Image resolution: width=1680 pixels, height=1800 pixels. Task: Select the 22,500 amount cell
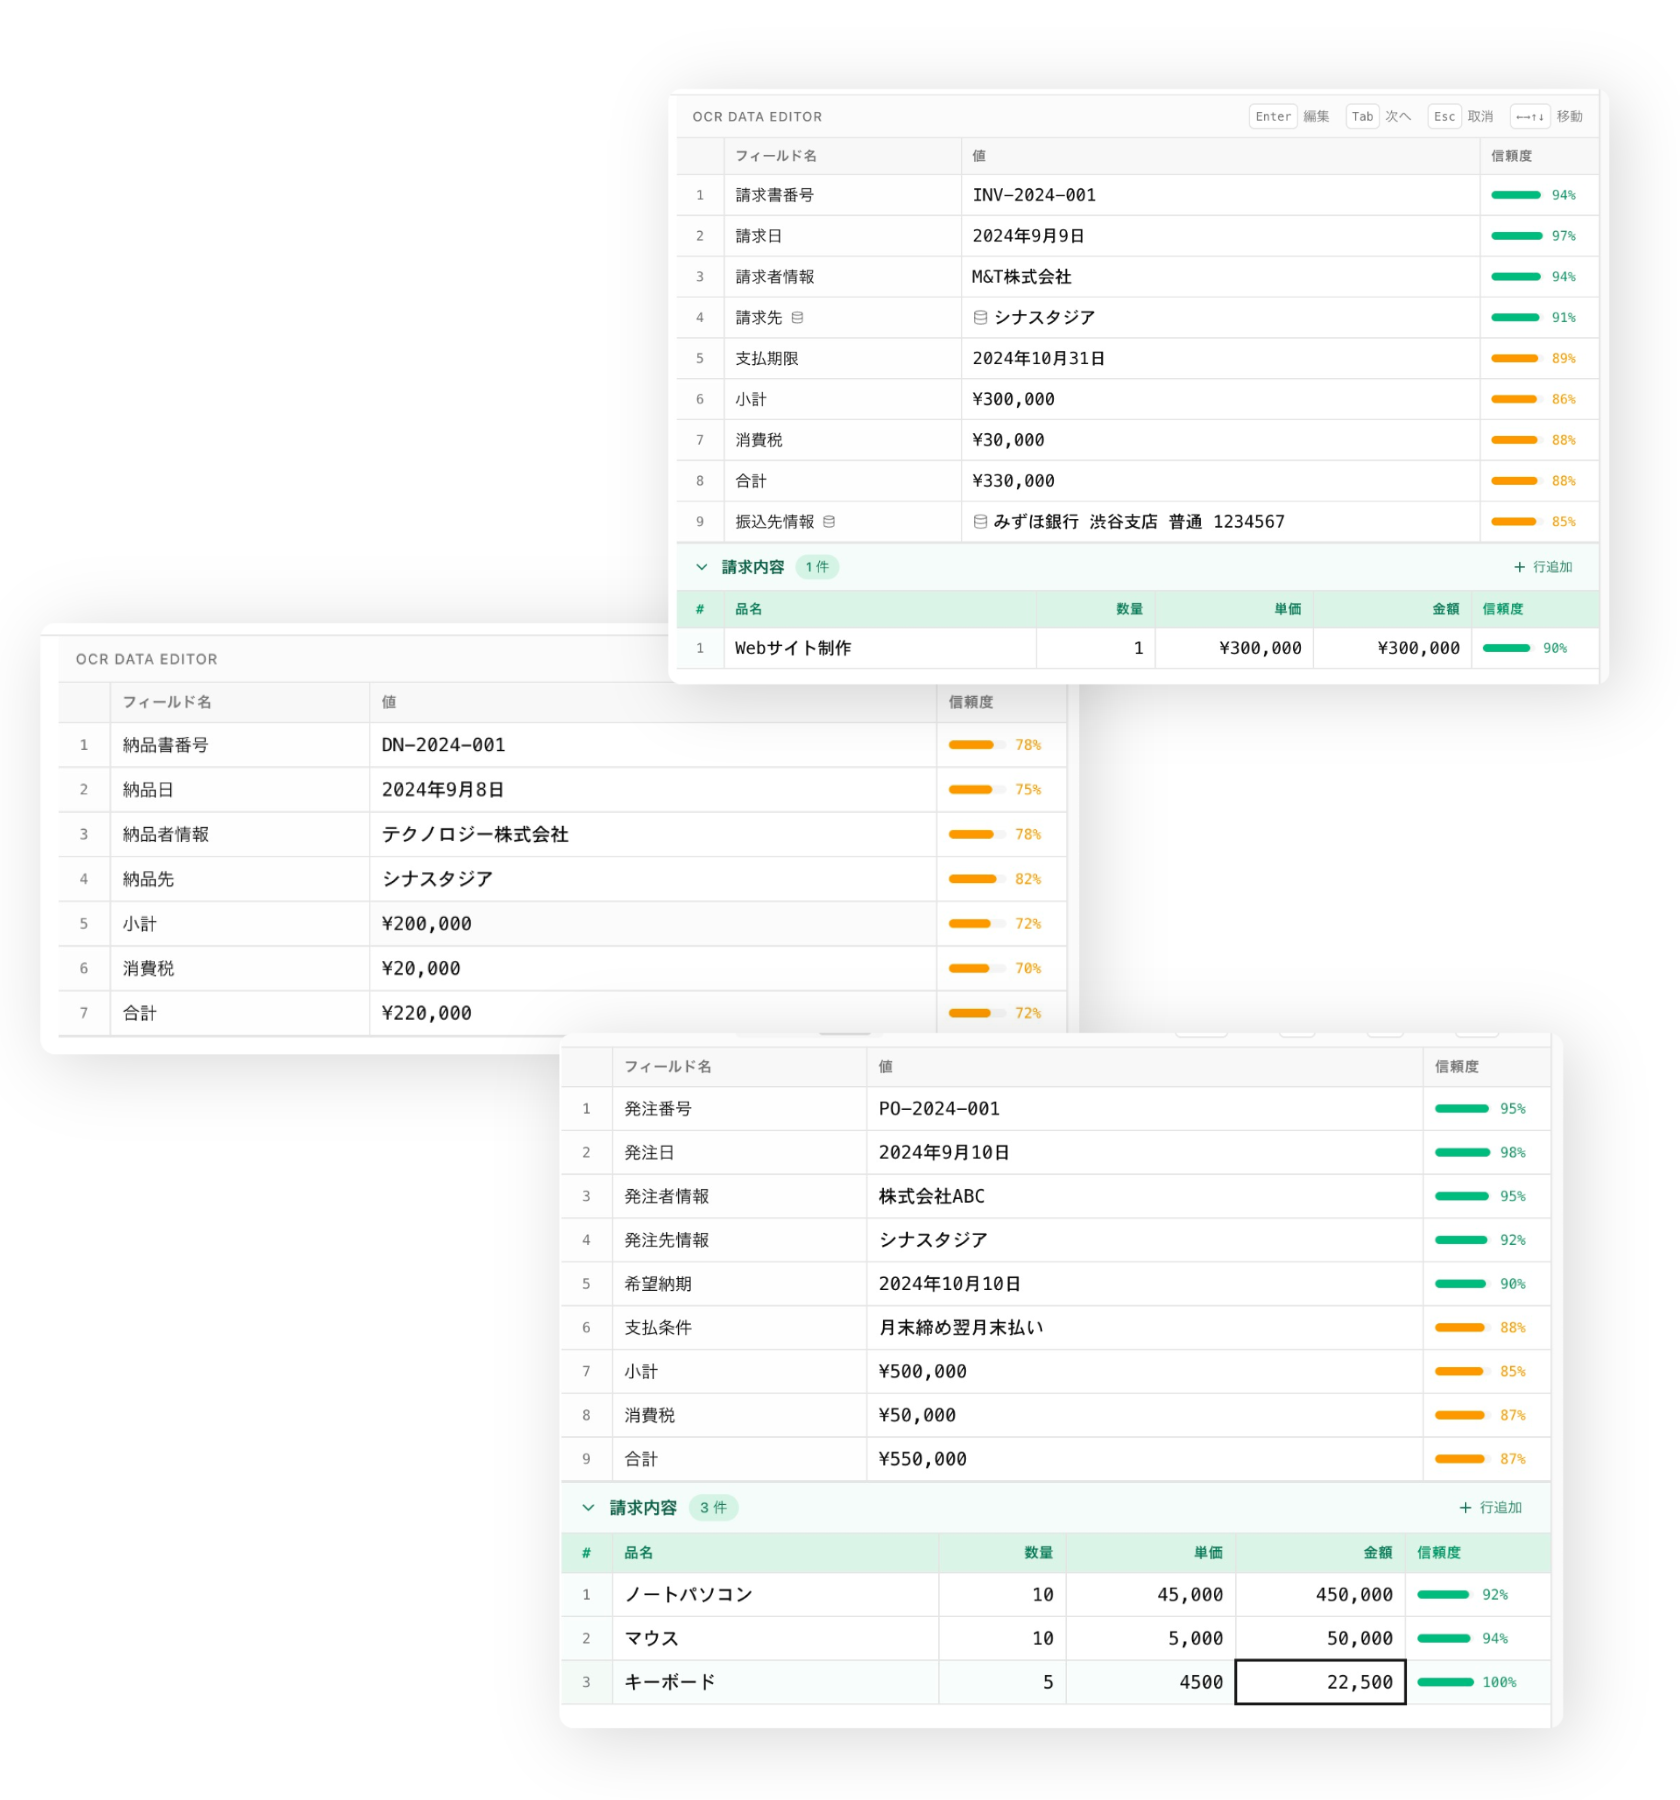point(1320,1683)
